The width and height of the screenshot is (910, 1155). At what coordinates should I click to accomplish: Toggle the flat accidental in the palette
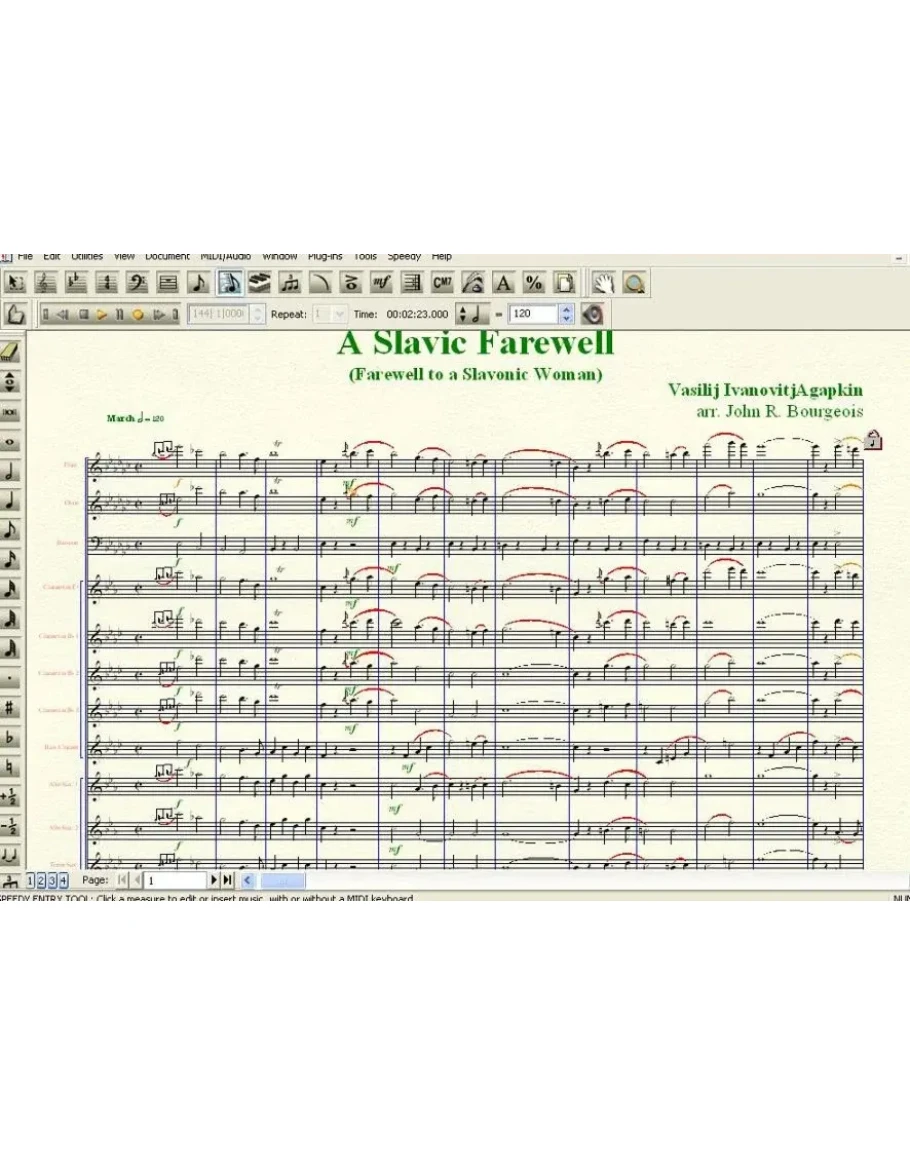click(11, 738)
